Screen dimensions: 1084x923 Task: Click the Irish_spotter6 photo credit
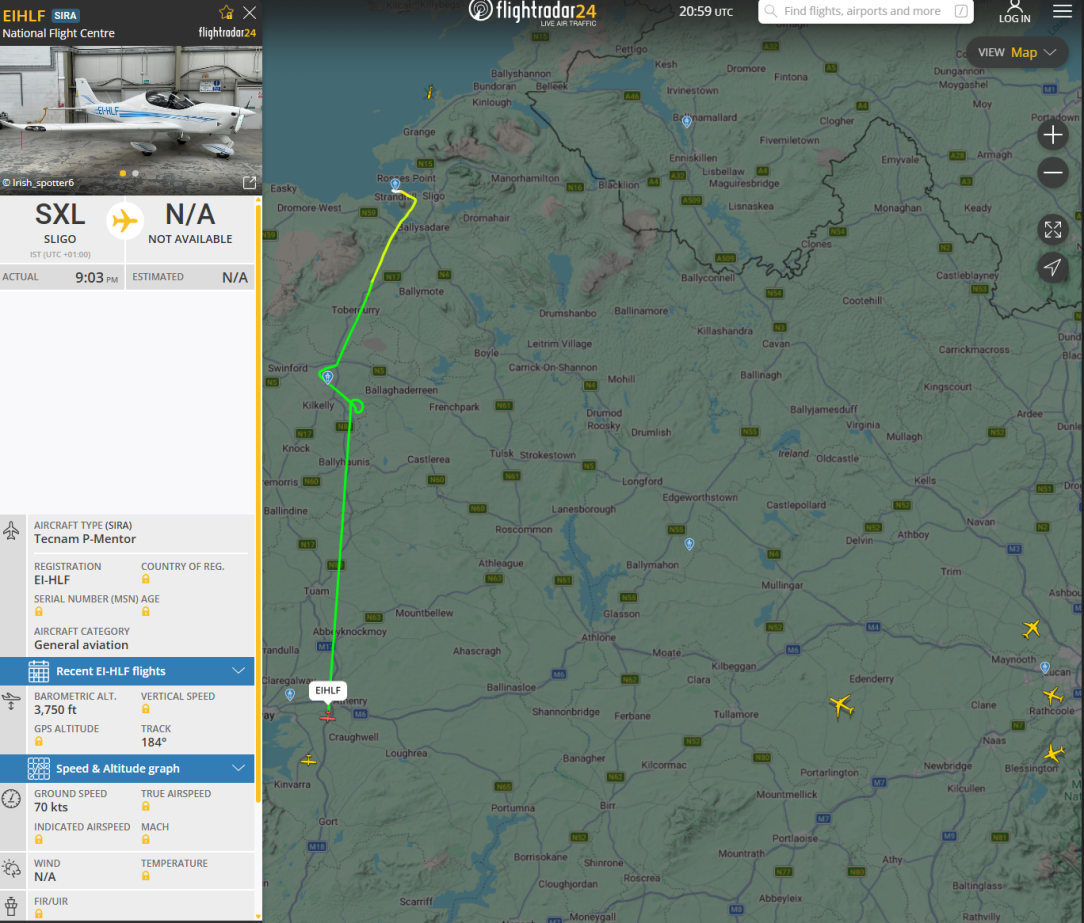coord(38,183)
